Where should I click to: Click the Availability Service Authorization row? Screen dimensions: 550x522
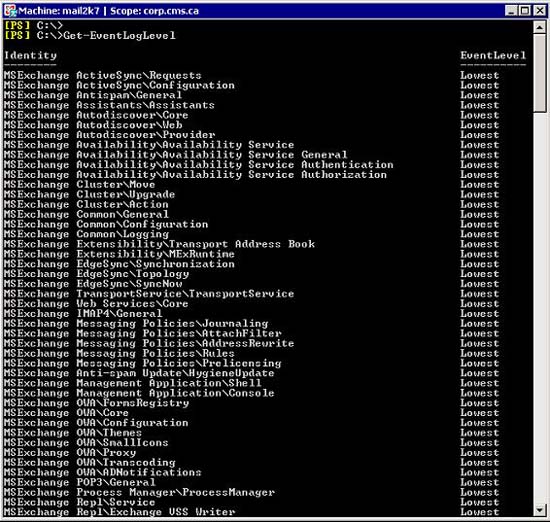pos(251,175)
